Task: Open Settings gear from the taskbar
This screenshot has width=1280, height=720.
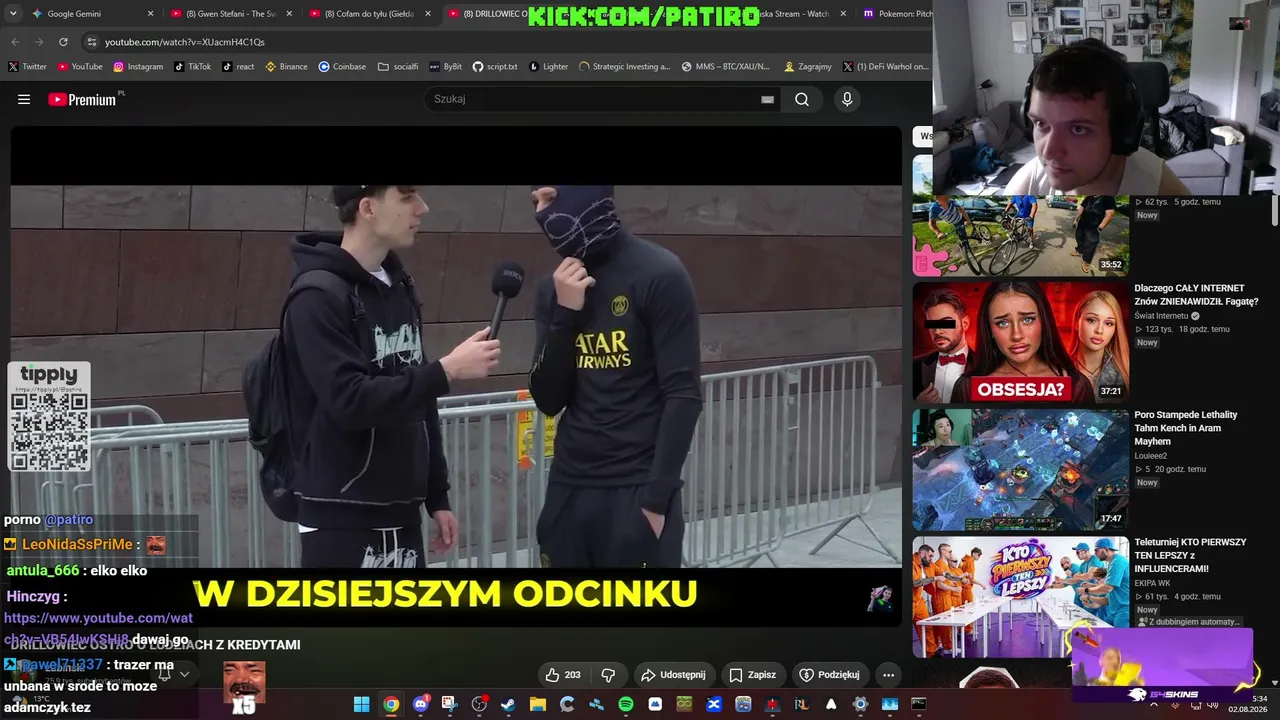Action: tap(860, 704)
